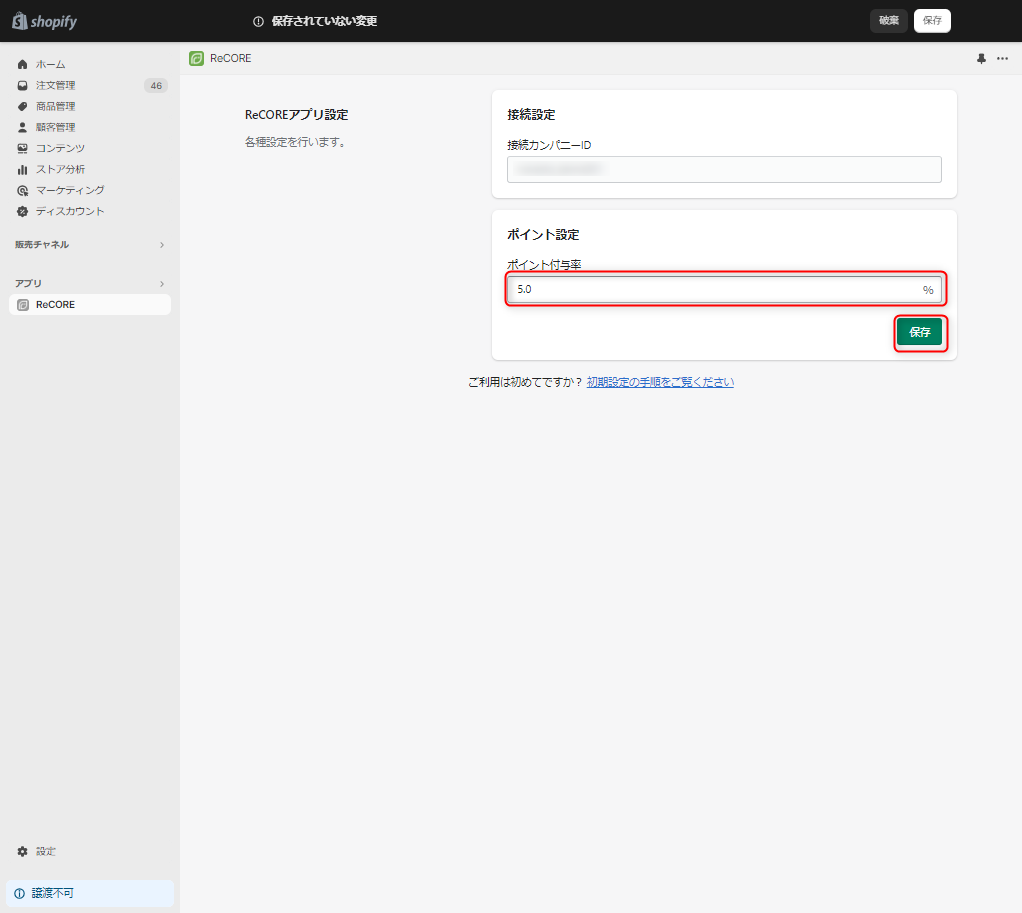The image size is (1022, 913).
Task: Click the unsaved changes warning icon
Action: [x=258, y=22]
